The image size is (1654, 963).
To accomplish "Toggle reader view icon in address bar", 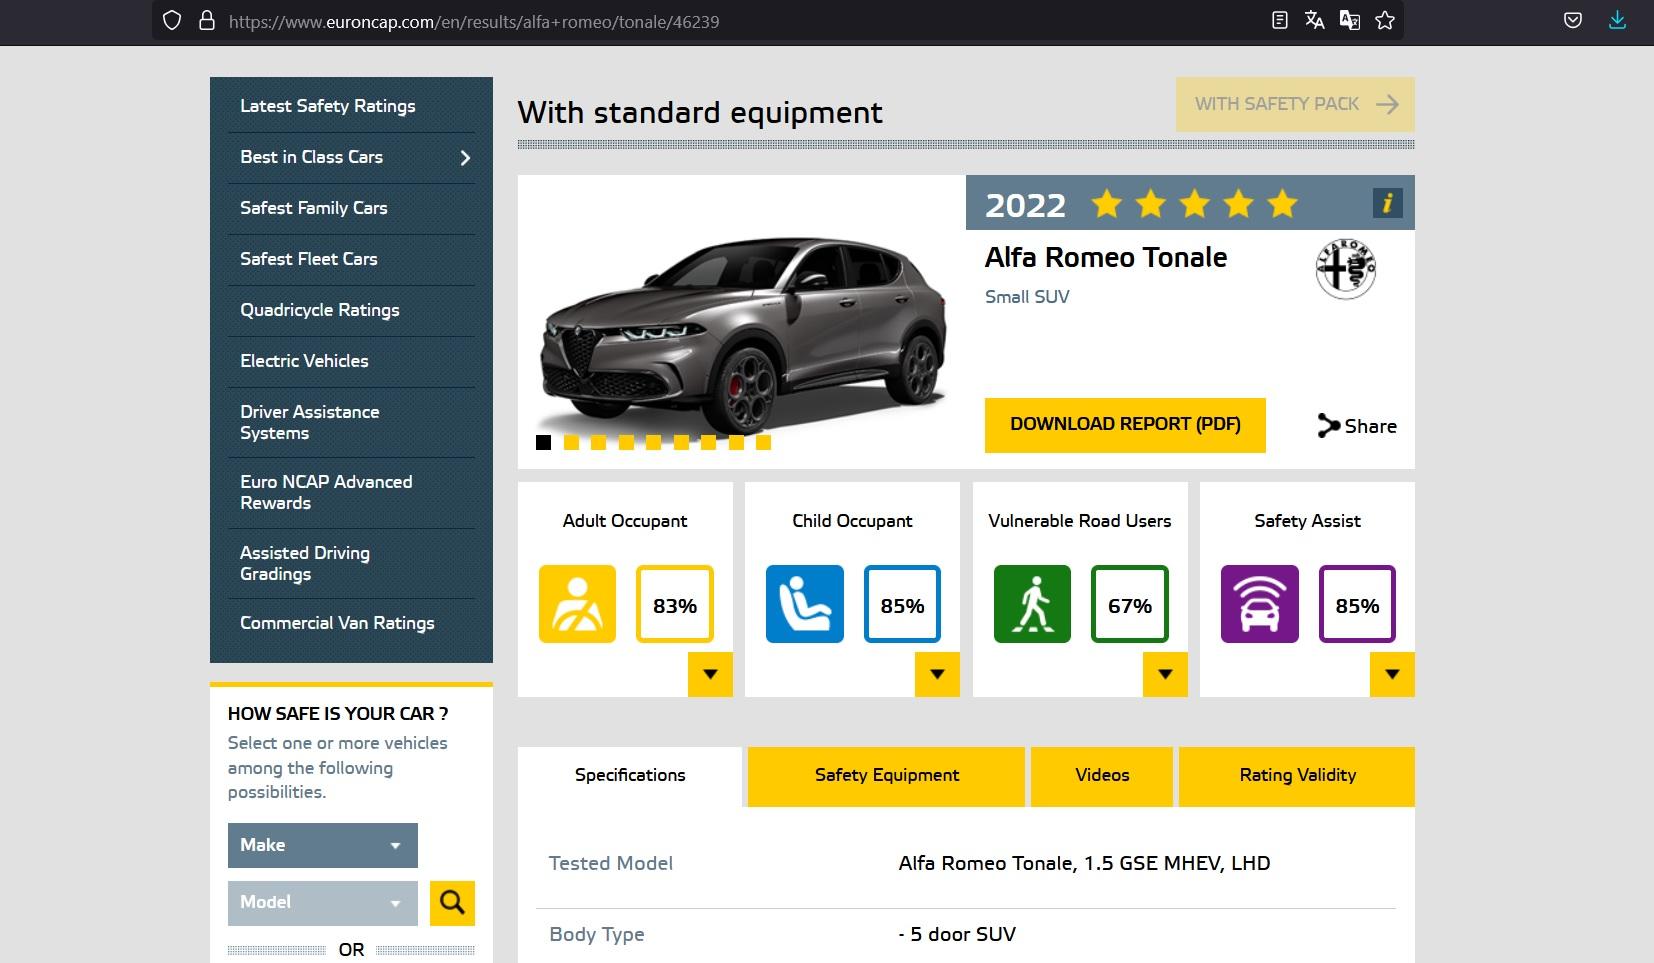I will 1279,20.
